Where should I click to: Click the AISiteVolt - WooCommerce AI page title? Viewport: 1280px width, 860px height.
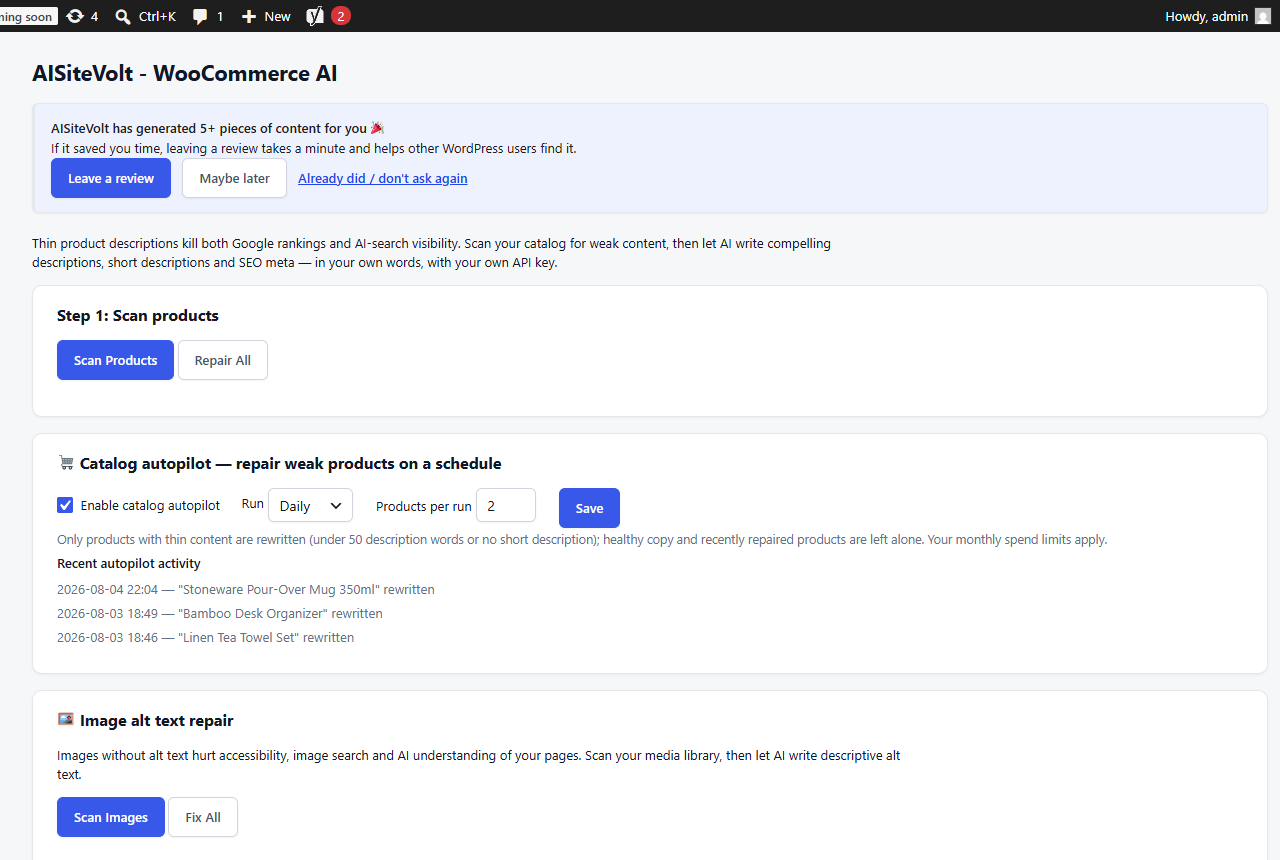pos(185,73)
